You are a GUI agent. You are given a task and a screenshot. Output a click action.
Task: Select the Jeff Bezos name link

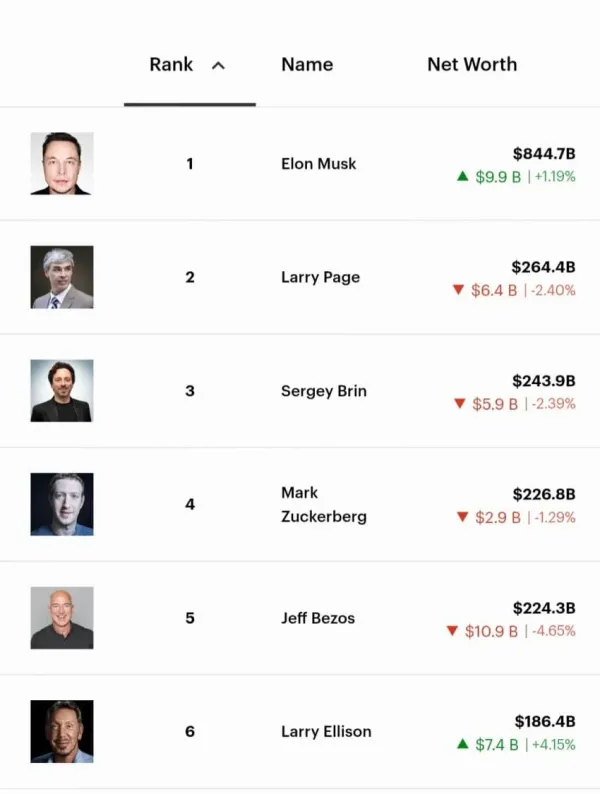[317, 618]
